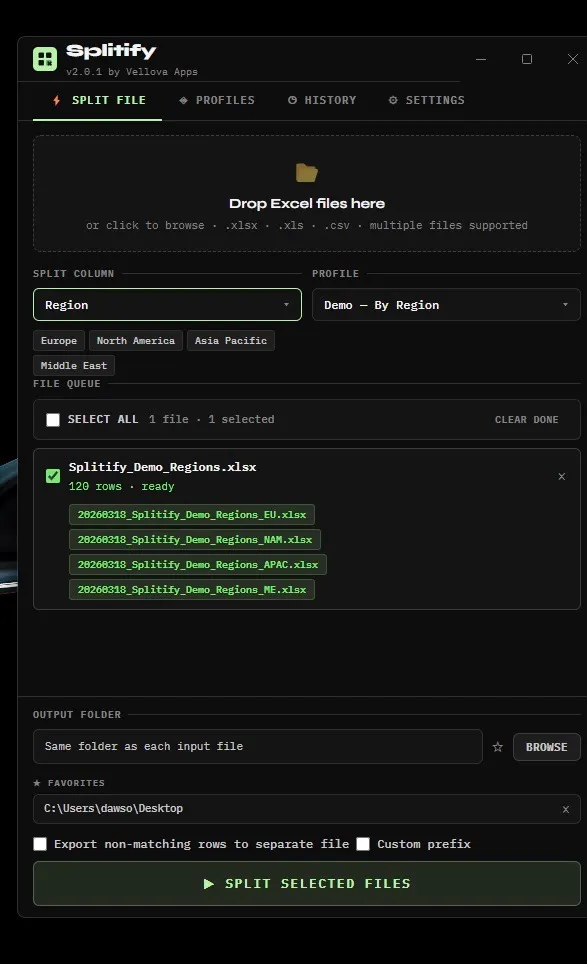Open the Split Column Region dropdown
587x964 pixels.
tap(167, 305)
